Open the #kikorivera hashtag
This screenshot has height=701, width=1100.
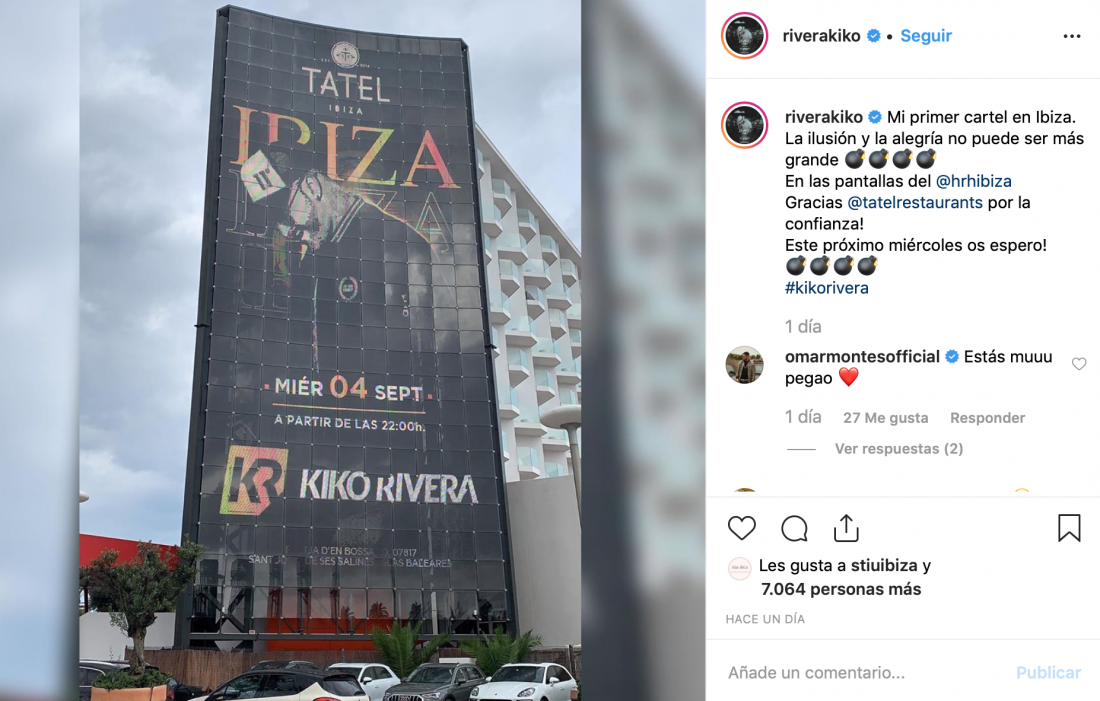(826, 288)
